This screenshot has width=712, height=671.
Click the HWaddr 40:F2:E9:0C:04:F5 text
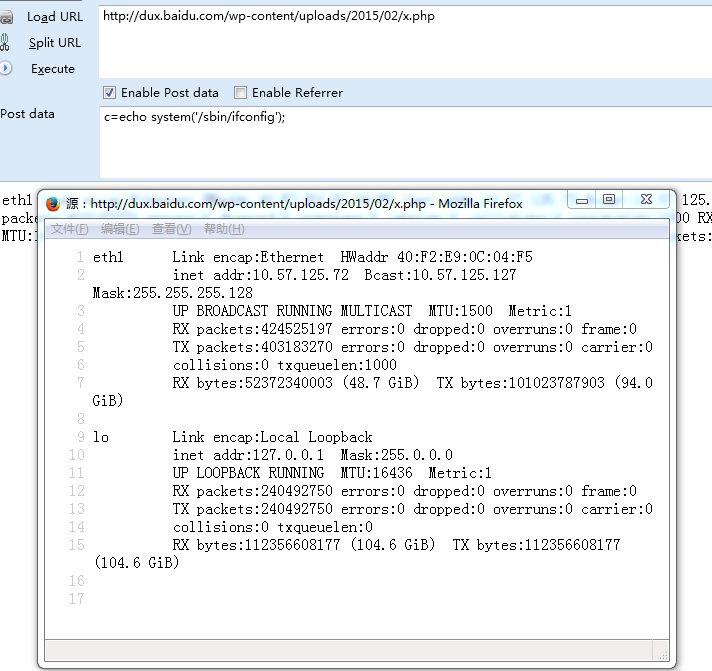(x=436, y=257)
